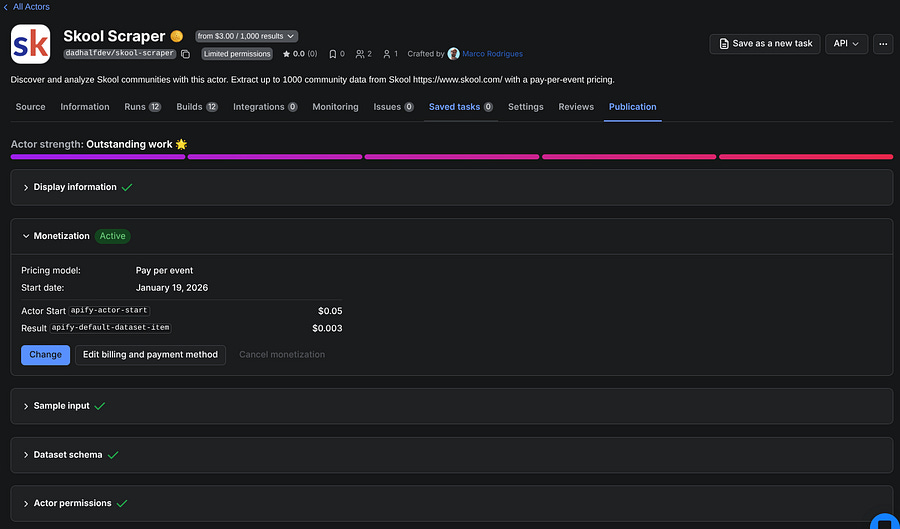The image size is (900, 529).
Task: Select the Publication tab
Action: click(x=633, y=107)
